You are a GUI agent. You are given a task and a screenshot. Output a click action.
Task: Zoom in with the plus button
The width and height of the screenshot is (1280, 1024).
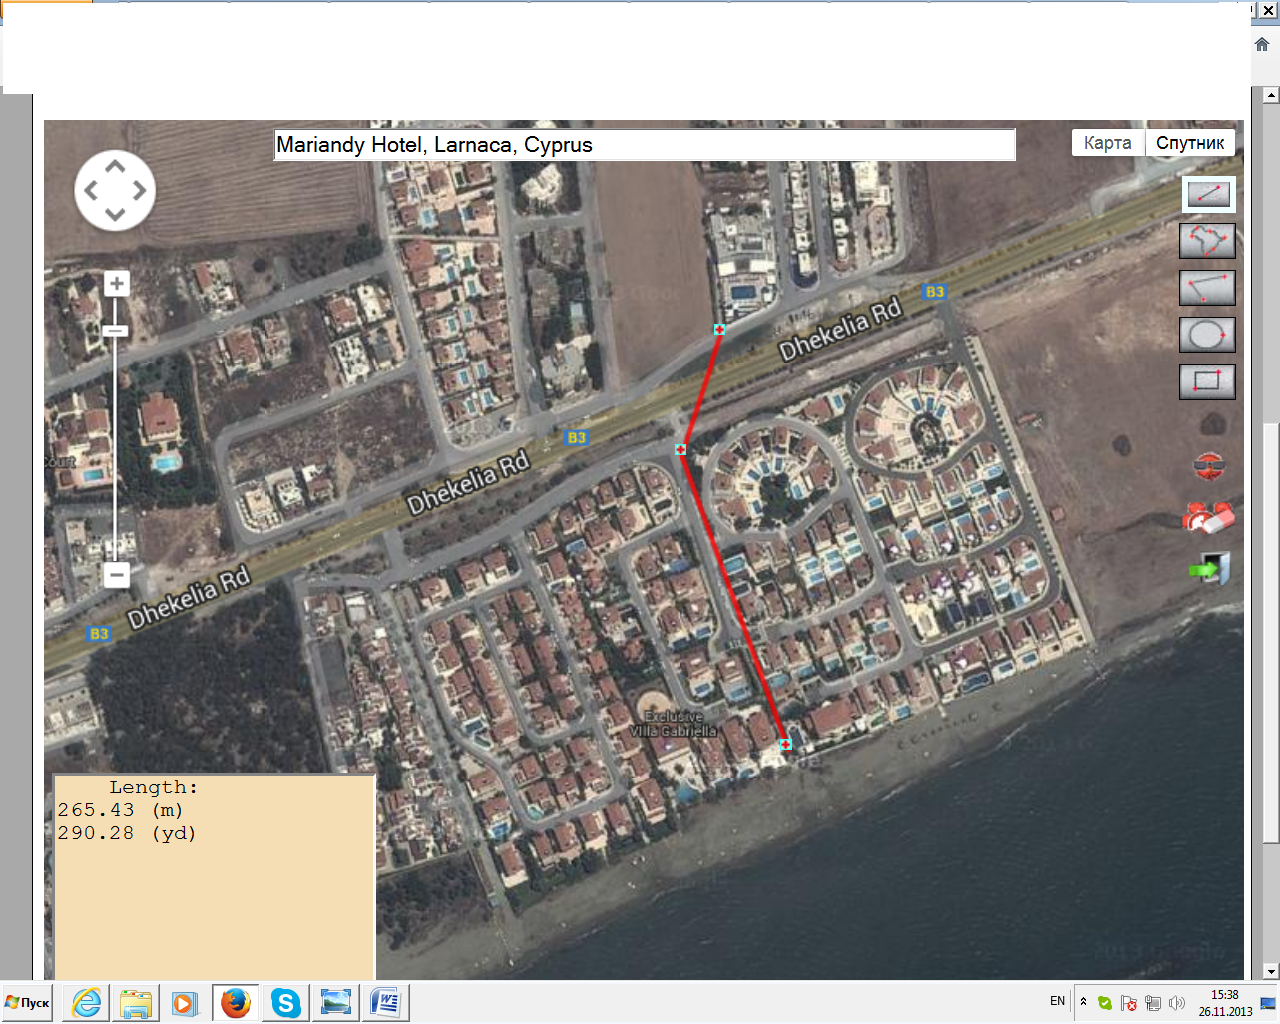point(116,284)
